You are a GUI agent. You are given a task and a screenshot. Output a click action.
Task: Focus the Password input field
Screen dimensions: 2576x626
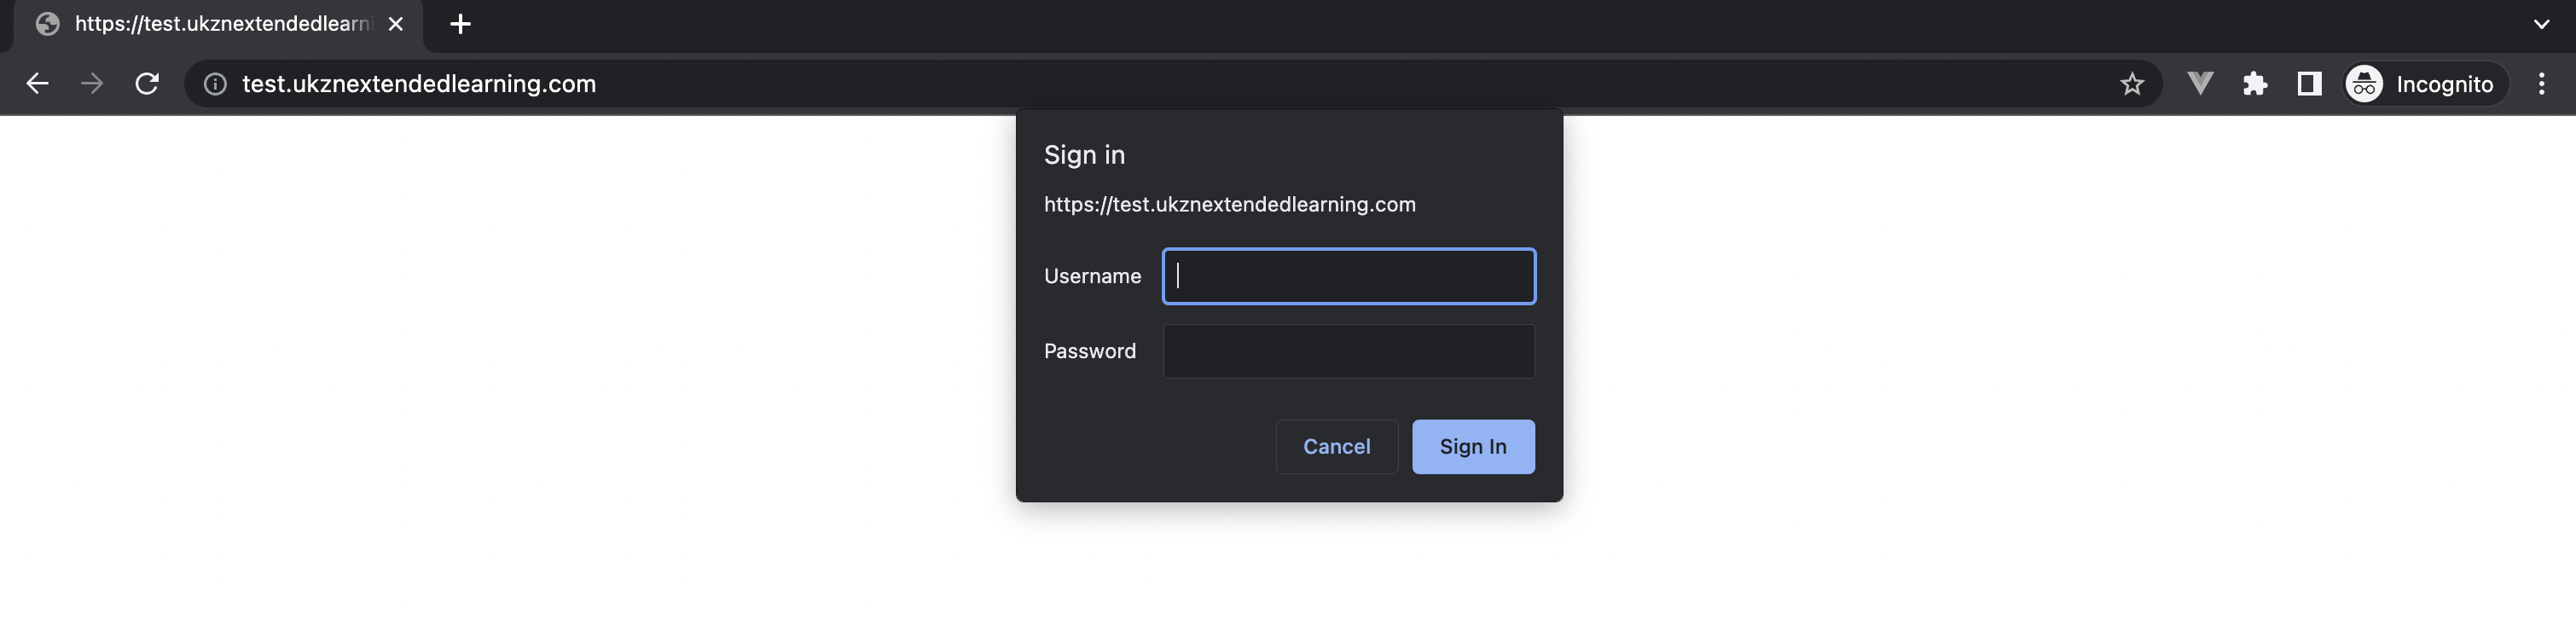pyautogui.click(x=1348, y=351)
